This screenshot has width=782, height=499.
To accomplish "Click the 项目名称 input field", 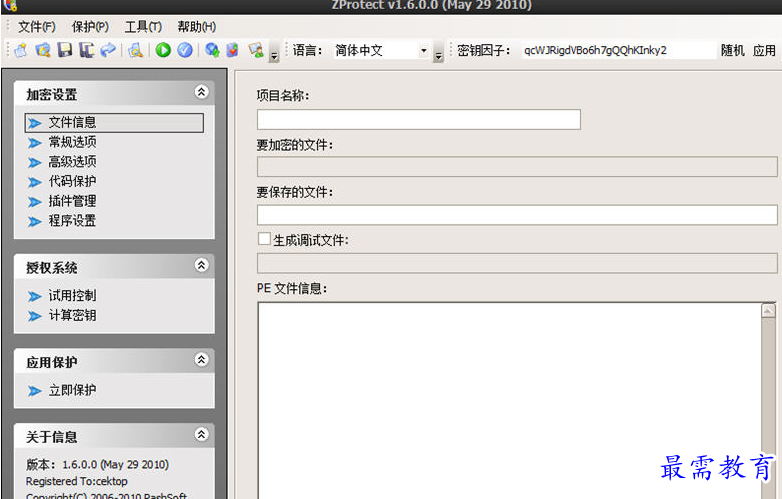I will 418,119.
